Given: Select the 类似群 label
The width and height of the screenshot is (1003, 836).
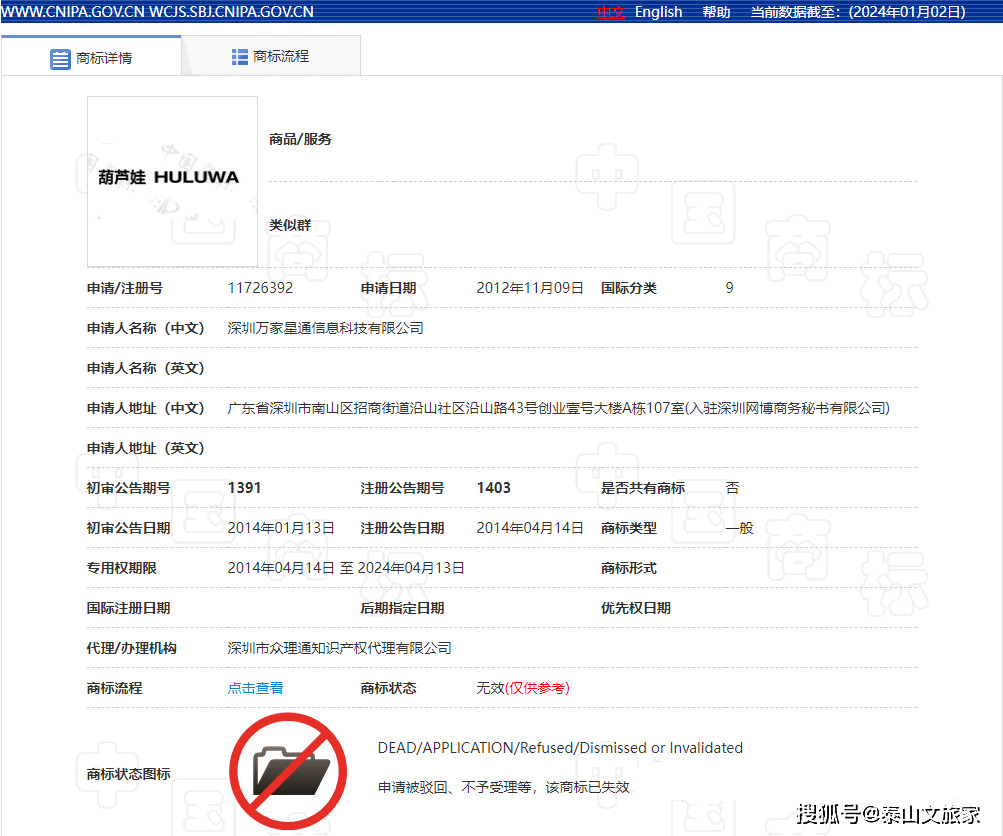Looking at the screenshot, I should [x=290, y=225].
